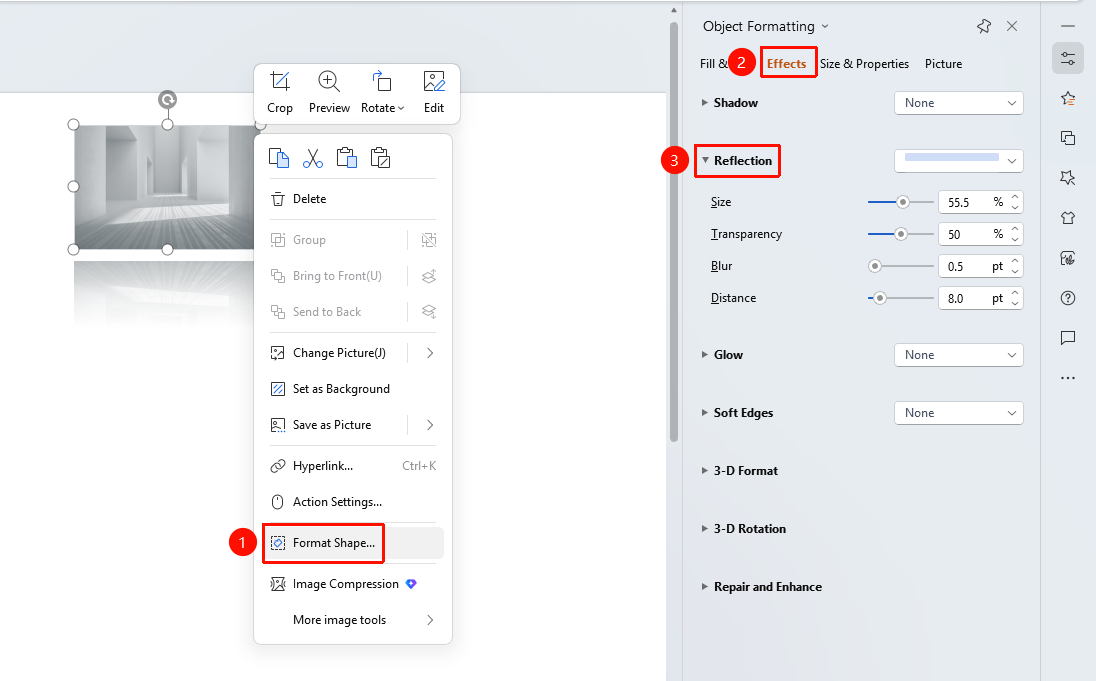
Task: Click the bring forward layer icon
Action: tap(429, 276)
